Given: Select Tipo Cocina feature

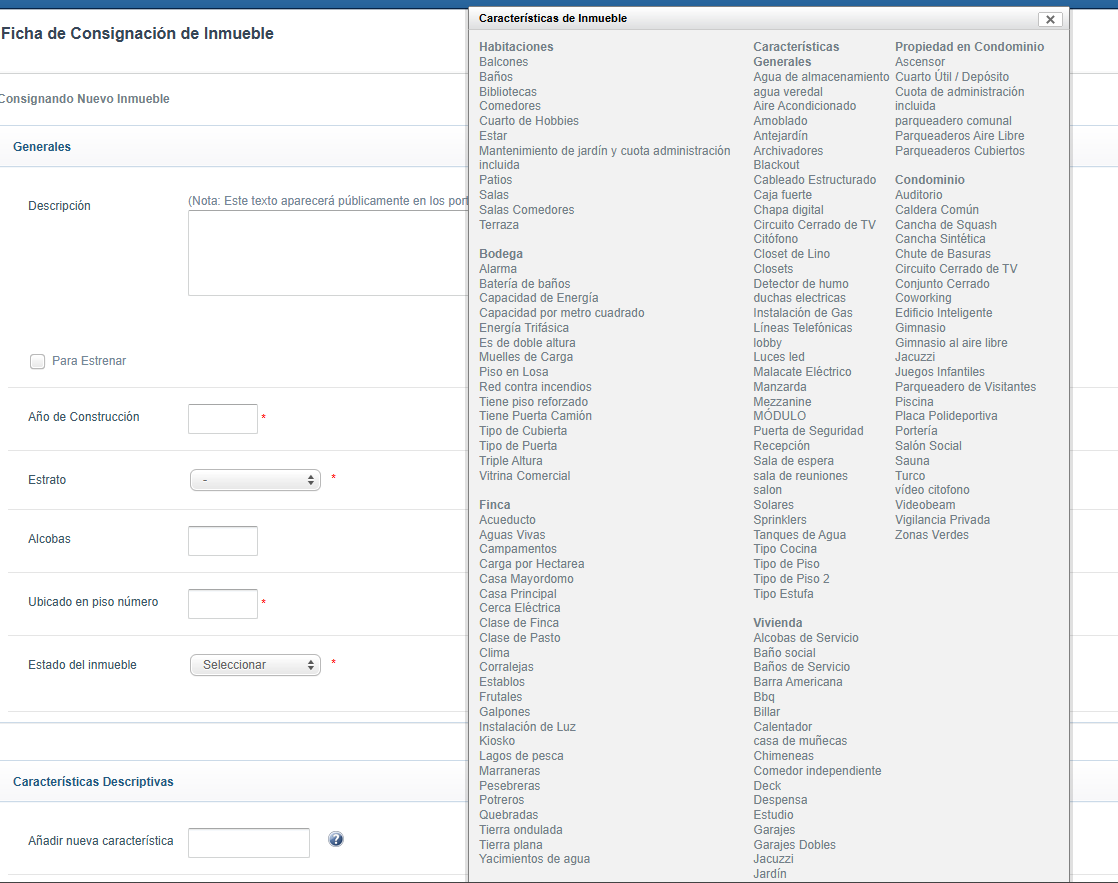Looking at the screenshot, I should tap(785, 549).
